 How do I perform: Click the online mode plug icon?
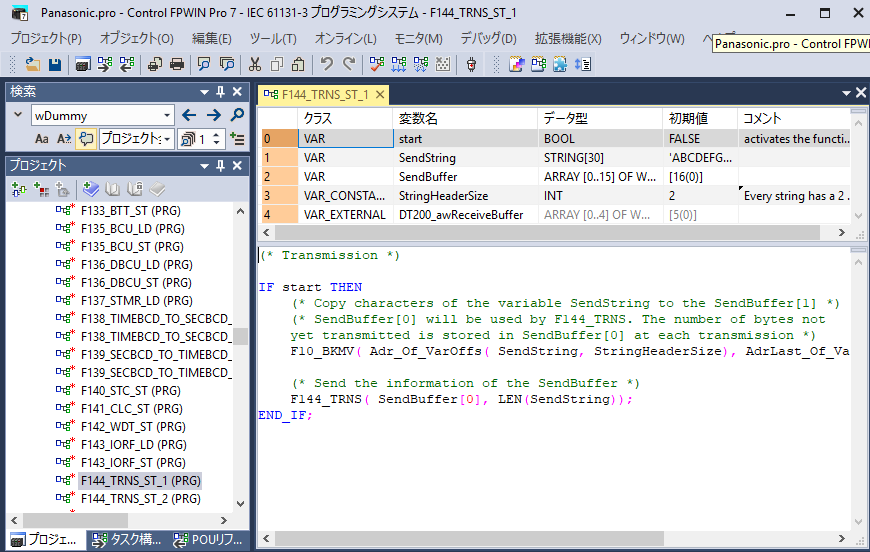(x=471, y=65)
